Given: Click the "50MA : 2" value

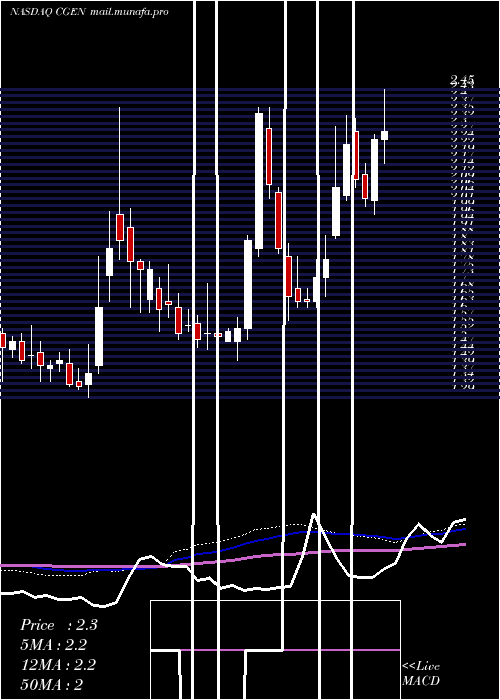Looking at the screenshot, I should click(x=52, y=684).
